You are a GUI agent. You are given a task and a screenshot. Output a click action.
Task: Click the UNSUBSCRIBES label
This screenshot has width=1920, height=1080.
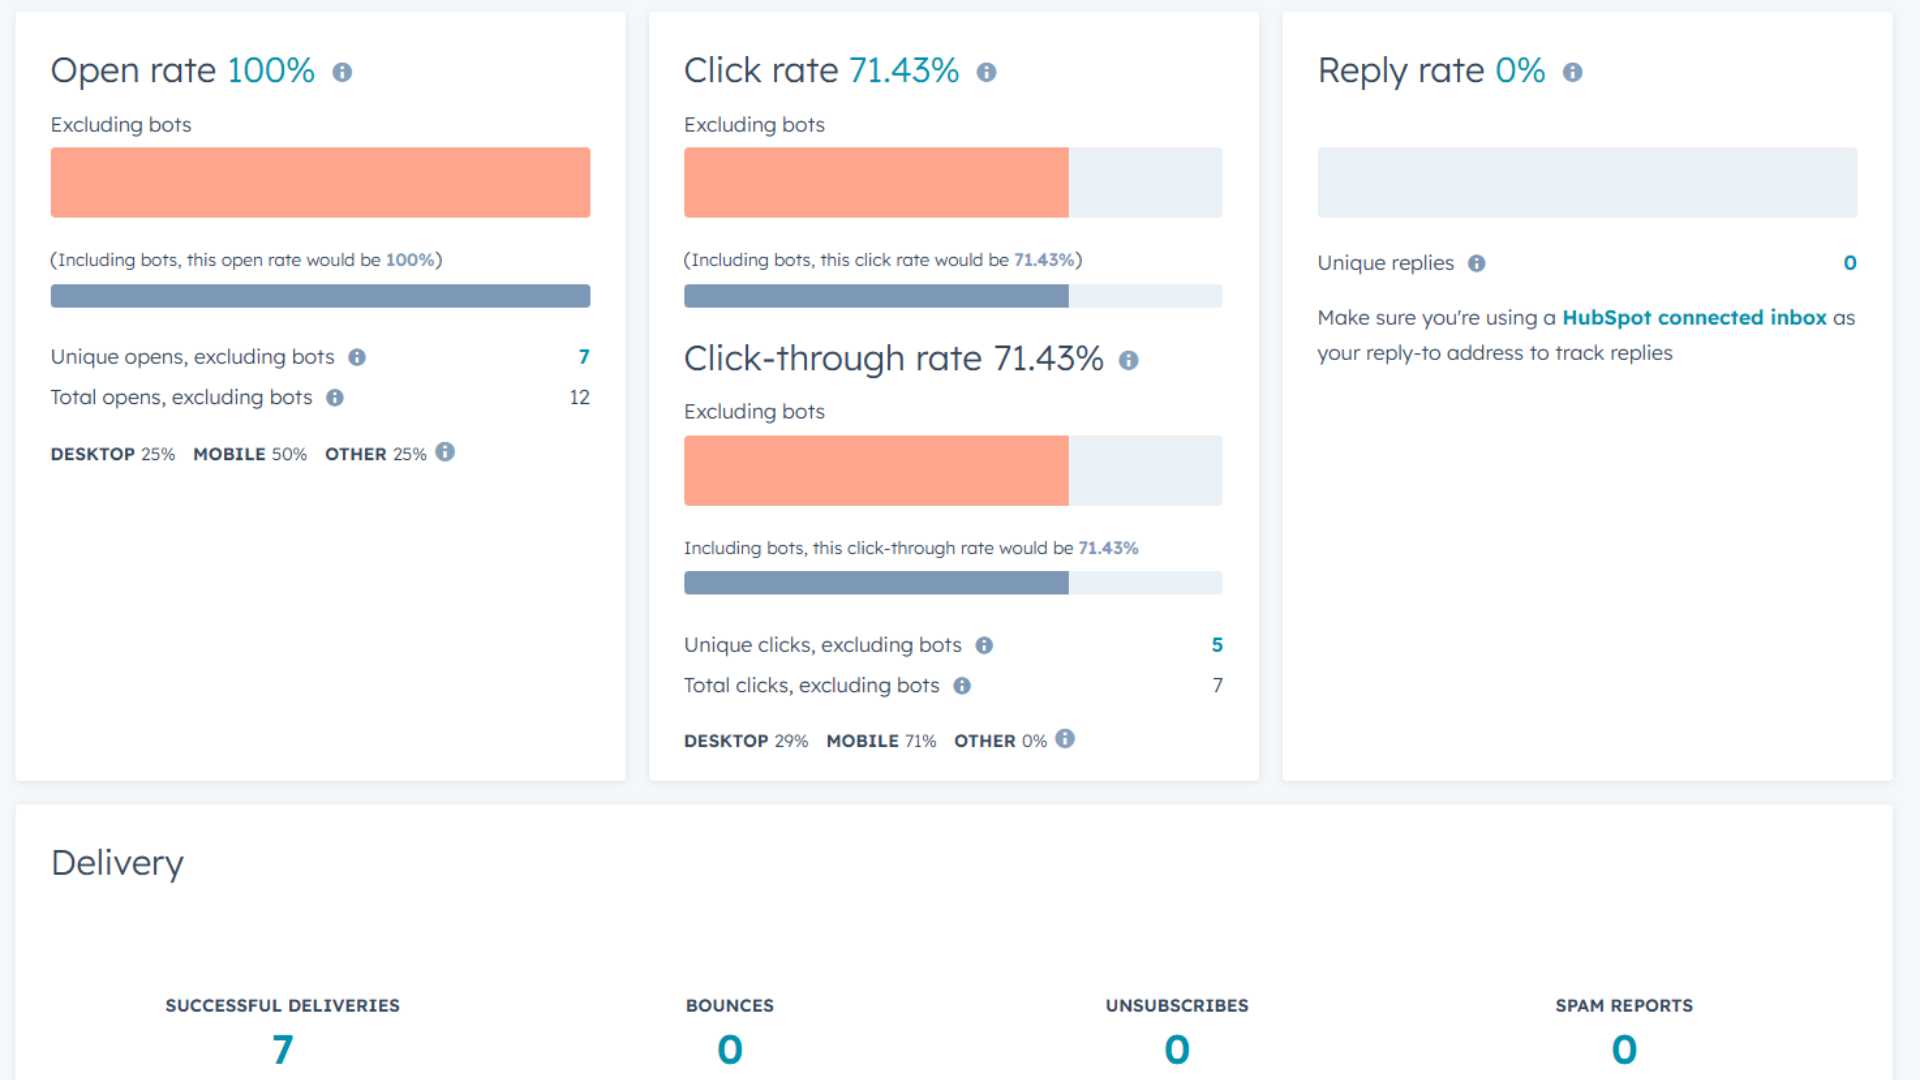pyautogui.click(x=1177, y=1006)
